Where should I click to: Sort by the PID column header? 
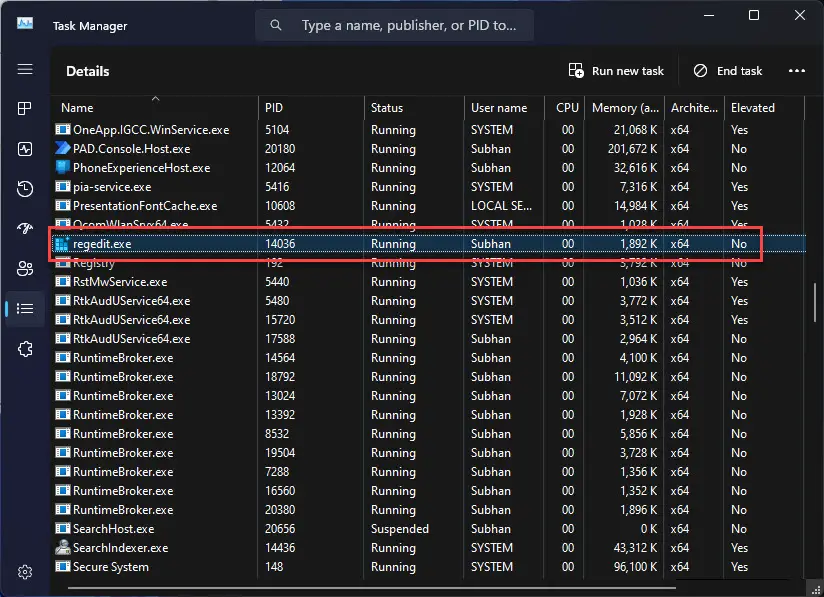[311, 108]
